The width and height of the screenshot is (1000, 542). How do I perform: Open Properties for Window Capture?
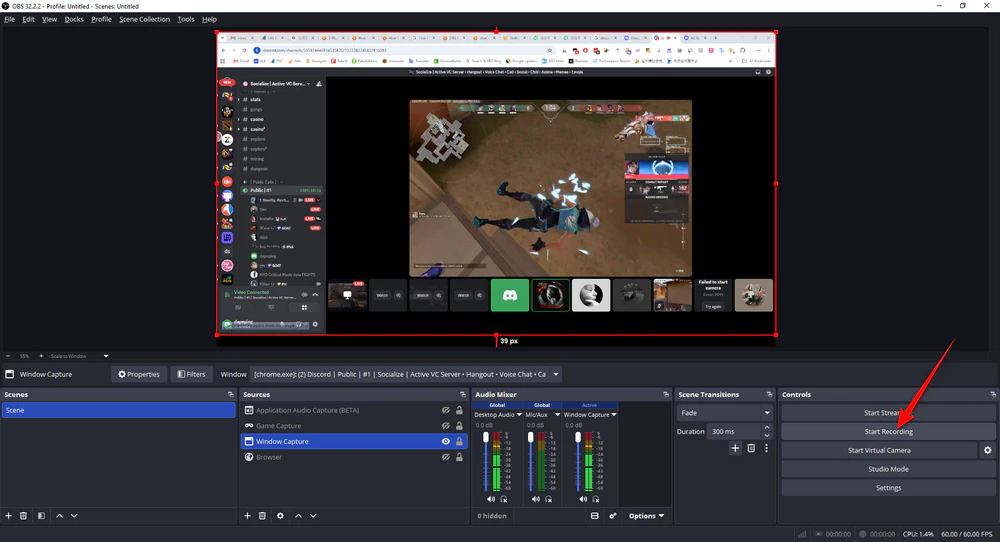139,374
